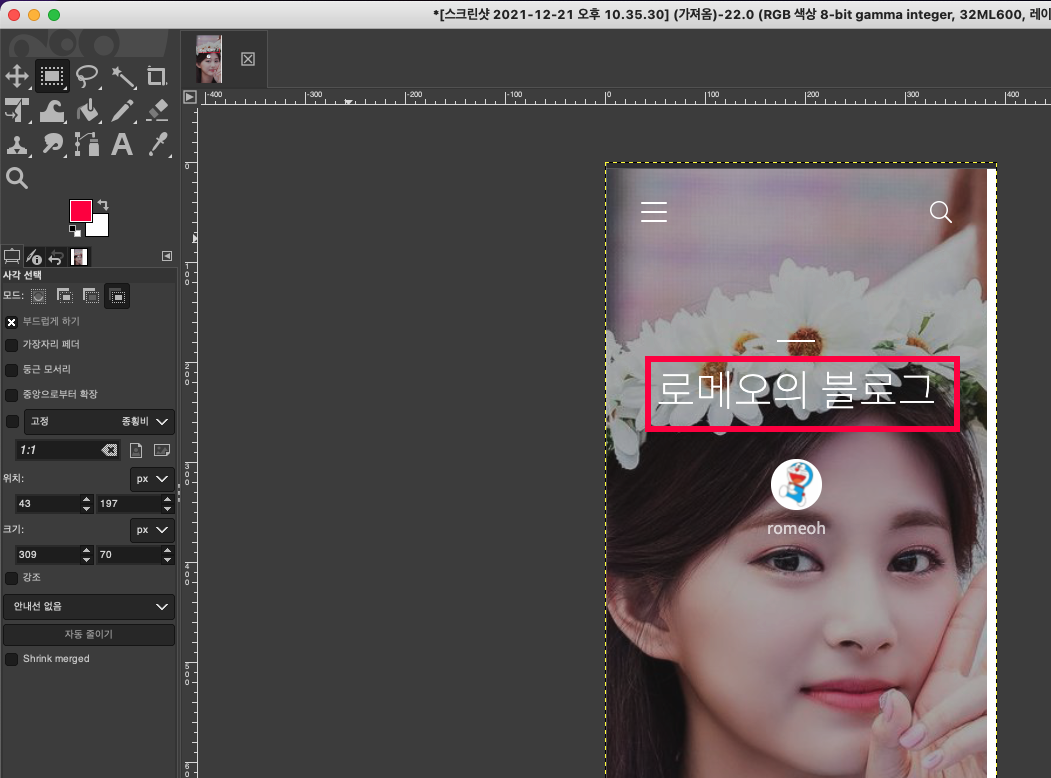Open the 안내선 없음 guides dropdown
The height and width of the screenshot is (778, 1051).
pos(89,606)
